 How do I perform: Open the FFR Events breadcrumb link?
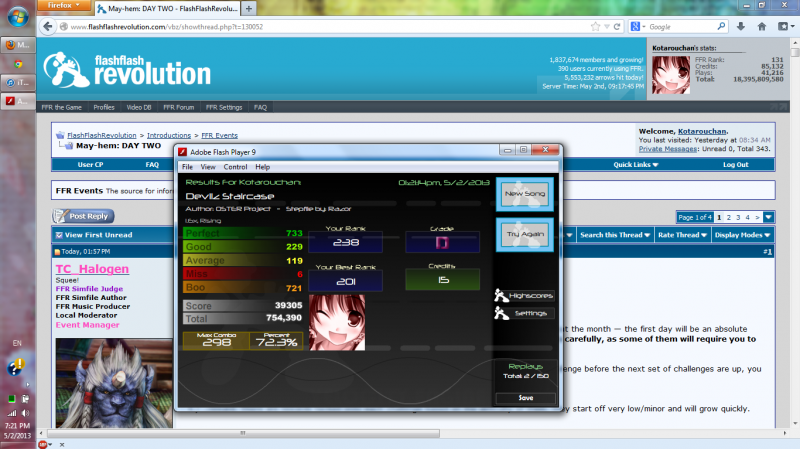(219, 135)
